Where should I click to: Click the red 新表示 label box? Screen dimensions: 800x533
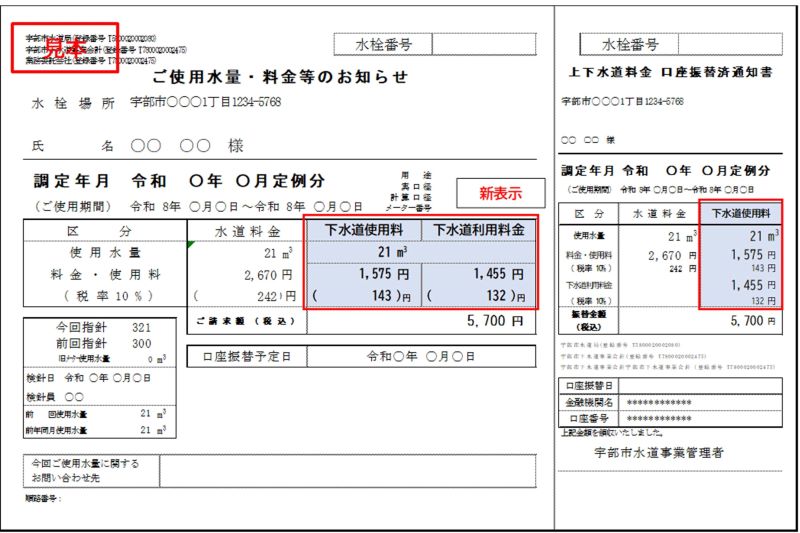[x=501, y=193]
